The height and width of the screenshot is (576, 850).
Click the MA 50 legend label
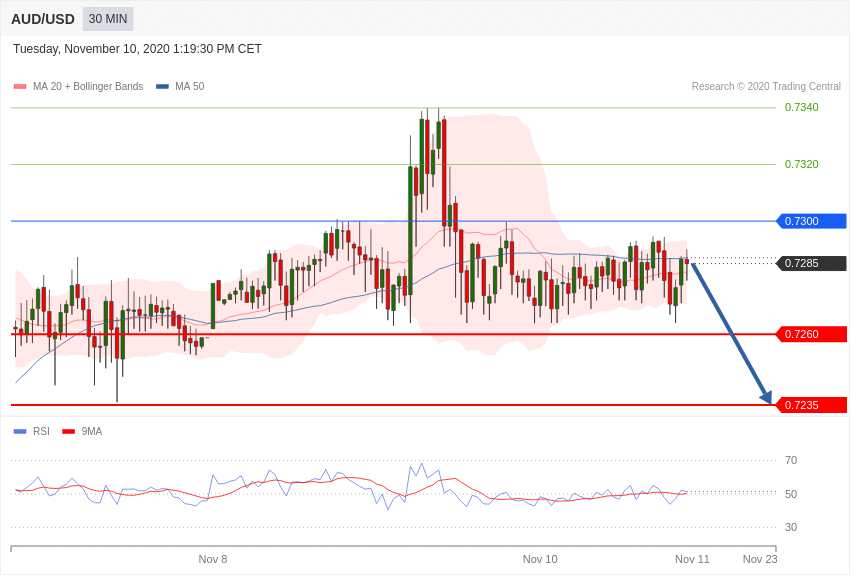click(190, 86)
